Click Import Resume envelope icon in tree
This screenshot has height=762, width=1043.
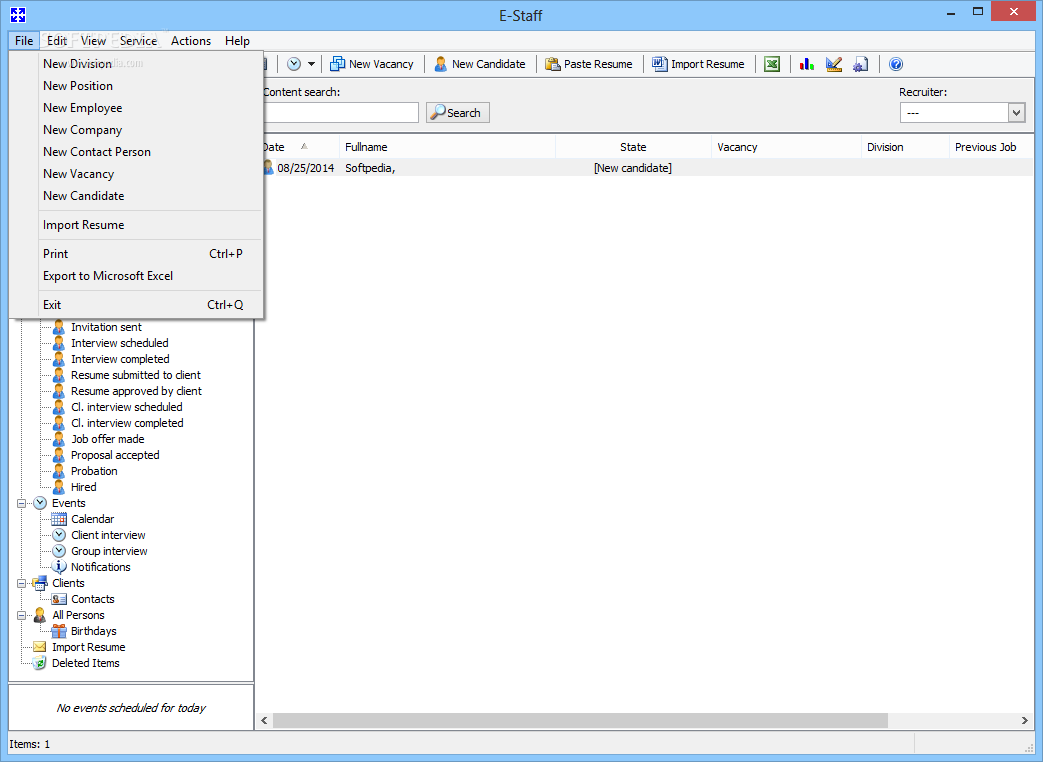pos(40,647)
